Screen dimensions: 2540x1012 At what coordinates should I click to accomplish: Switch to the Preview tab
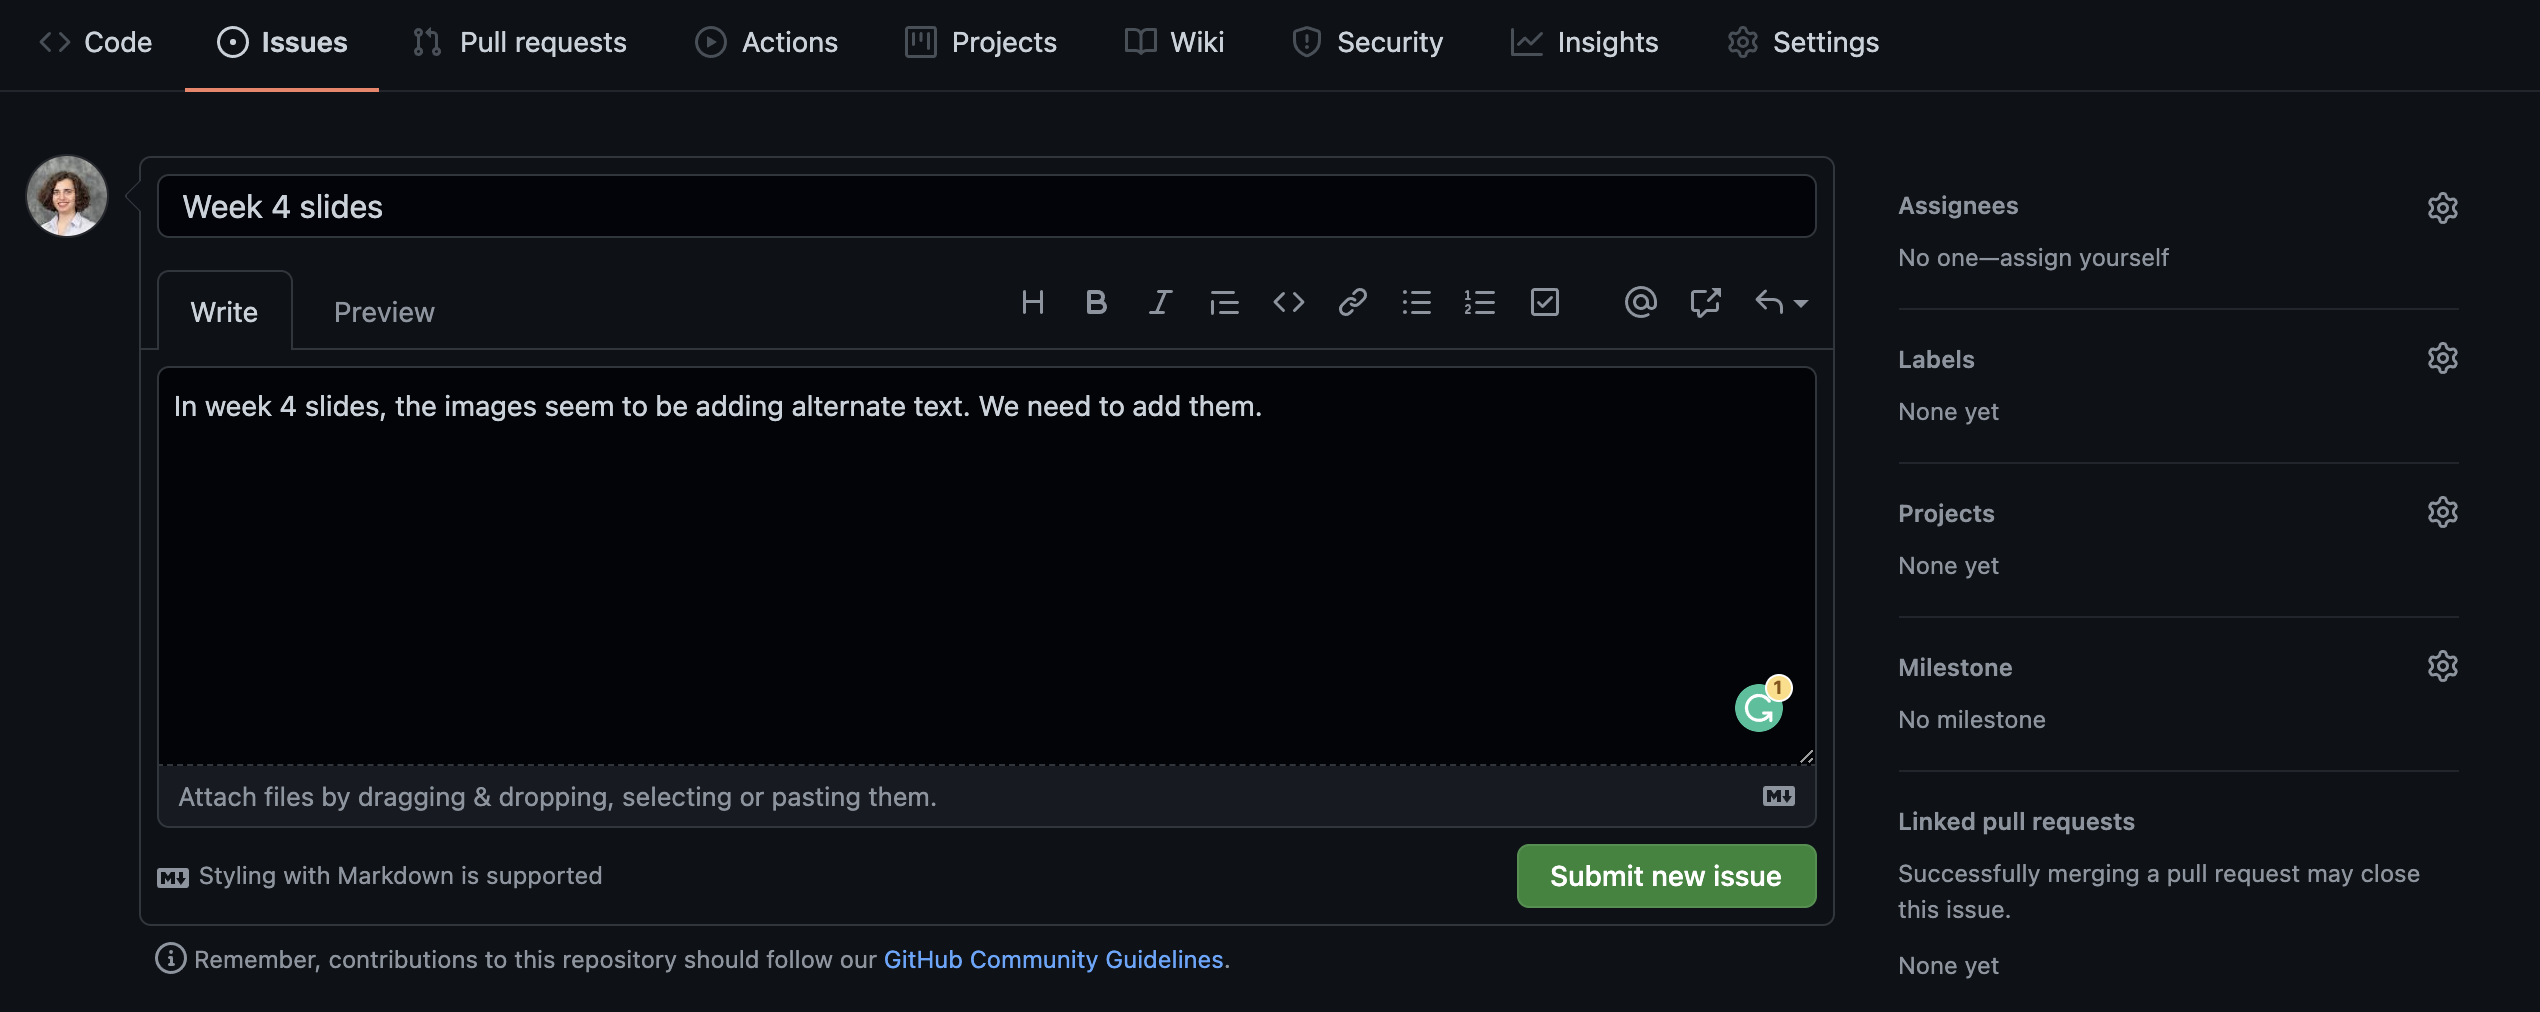click(383, 311)
